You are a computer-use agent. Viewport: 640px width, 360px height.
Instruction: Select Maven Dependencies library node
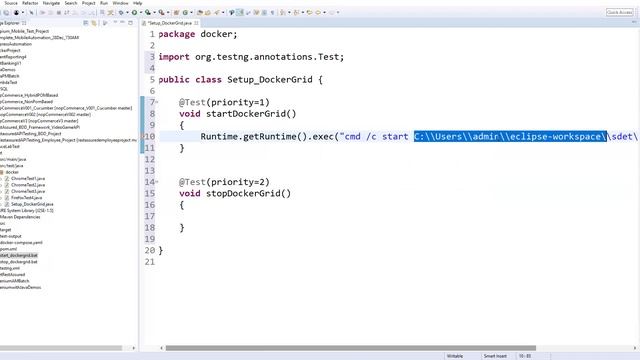tap(20, 217)
